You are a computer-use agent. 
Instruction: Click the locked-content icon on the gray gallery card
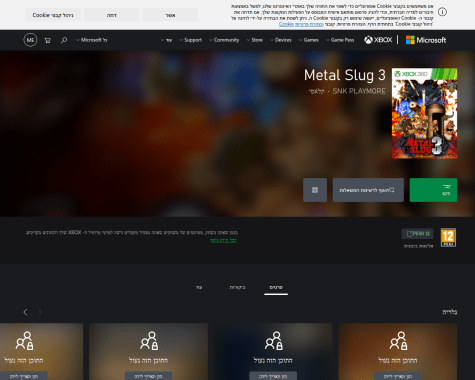tap(149, 340)
